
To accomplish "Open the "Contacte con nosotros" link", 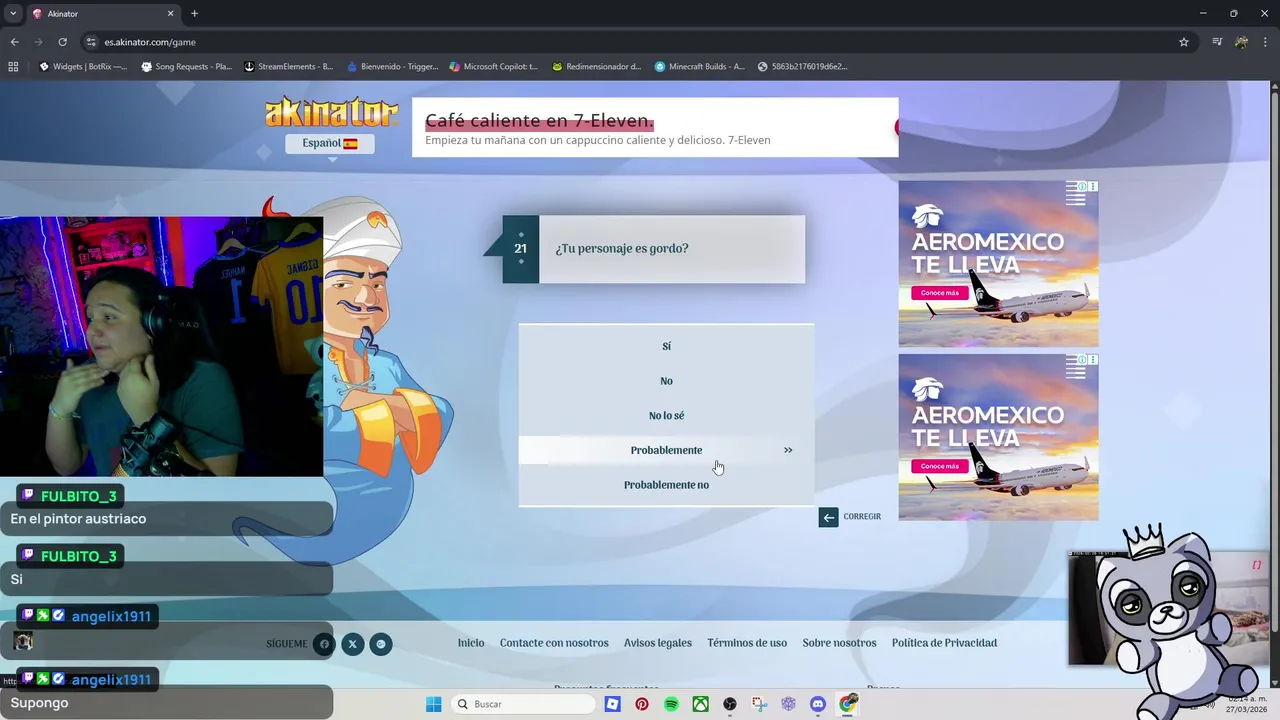I will (x=554, y=643).
